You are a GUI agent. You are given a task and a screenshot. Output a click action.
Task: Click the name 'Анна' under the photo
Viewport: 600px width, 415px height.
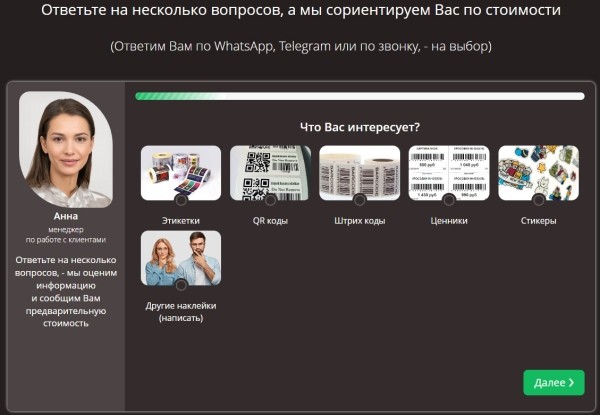point(66,216)
